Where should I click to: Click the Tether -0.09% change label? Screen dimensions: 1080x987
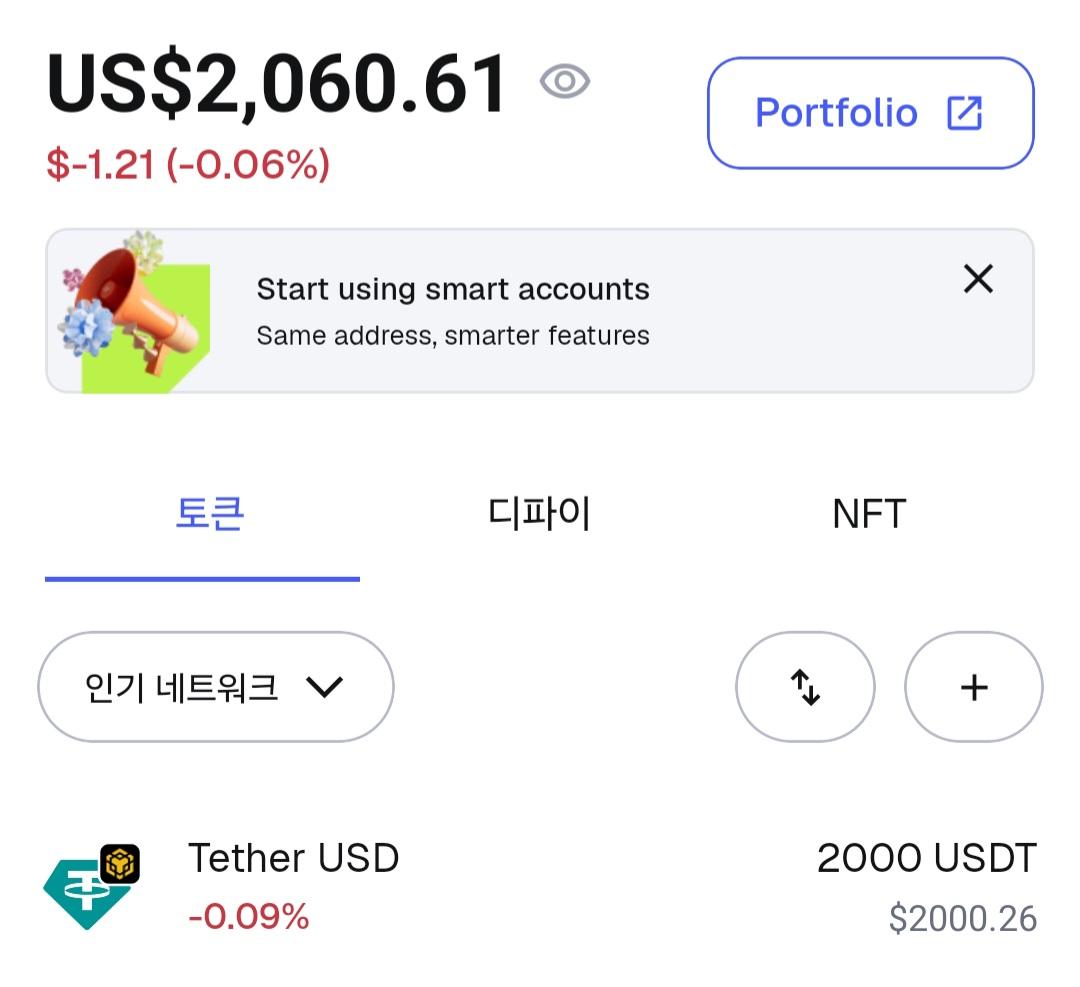pos(249,916)
